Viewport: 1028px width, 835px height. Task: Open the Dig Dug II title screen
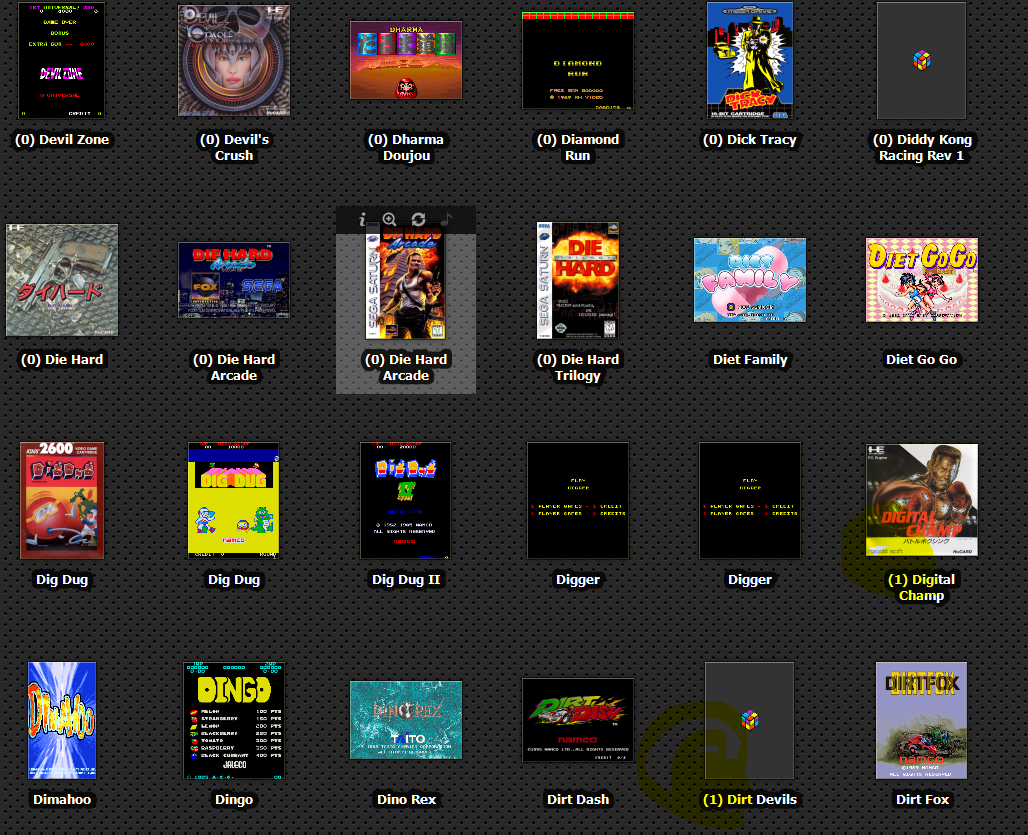406,500
